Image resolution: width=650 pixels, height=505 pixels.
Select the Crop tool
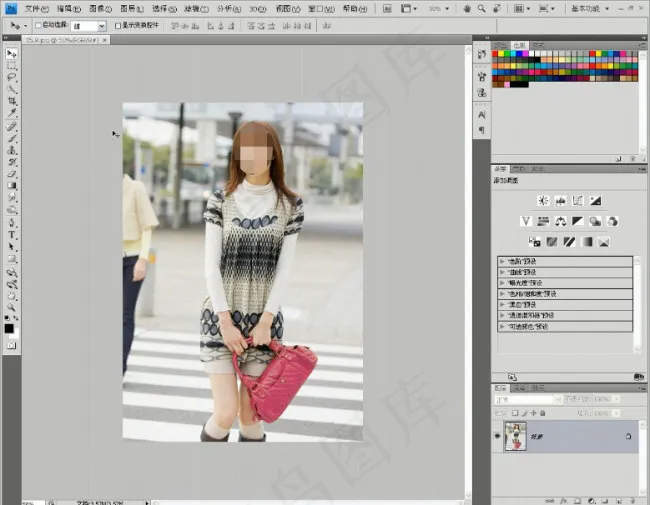[x=11, y=101]
